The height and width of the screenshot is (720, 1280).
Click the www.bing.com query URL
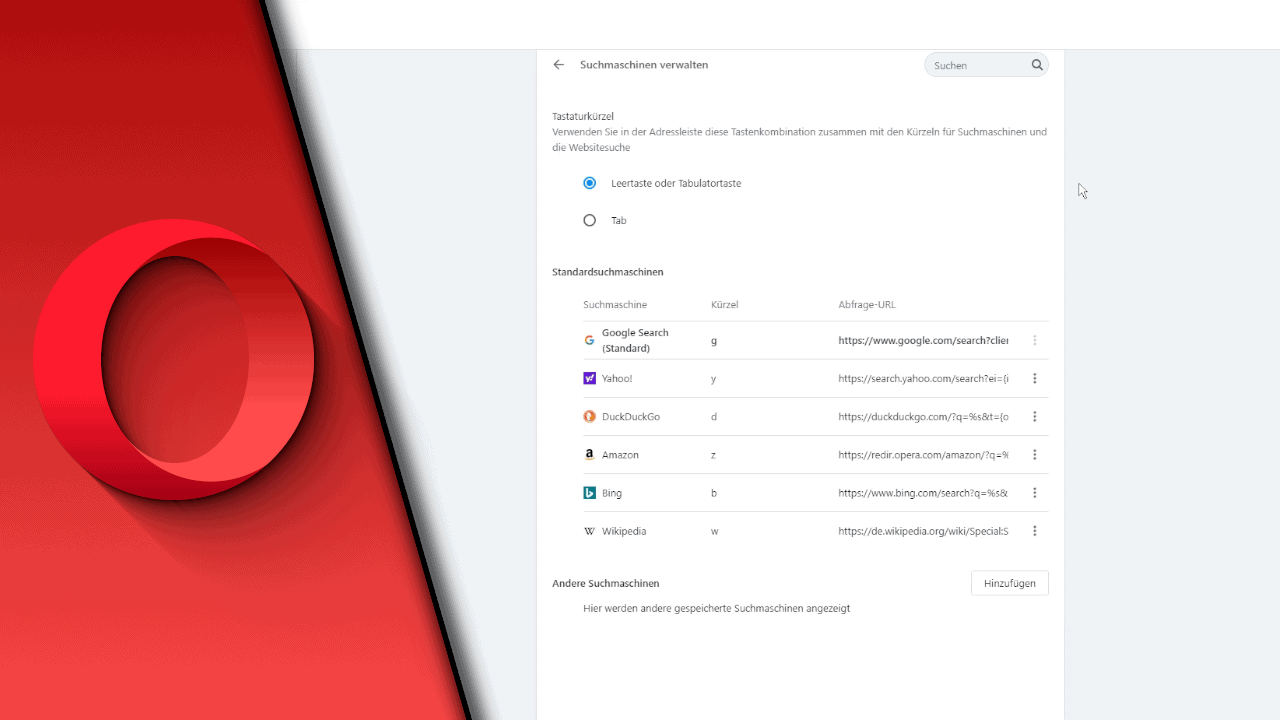(923, 493)
